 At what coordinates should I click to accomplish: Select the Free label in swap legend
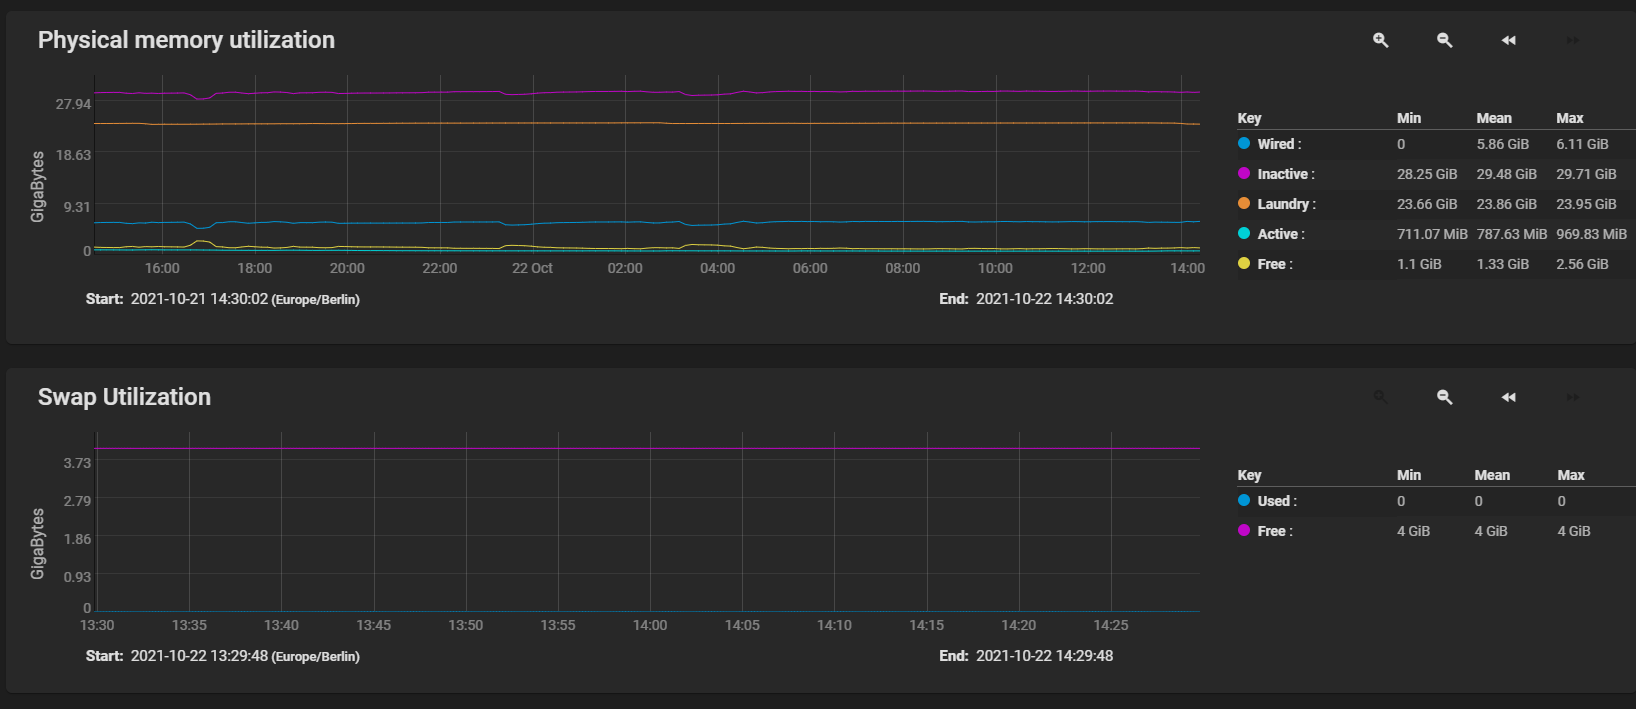pyautogui.click(x=1275, y=531)
